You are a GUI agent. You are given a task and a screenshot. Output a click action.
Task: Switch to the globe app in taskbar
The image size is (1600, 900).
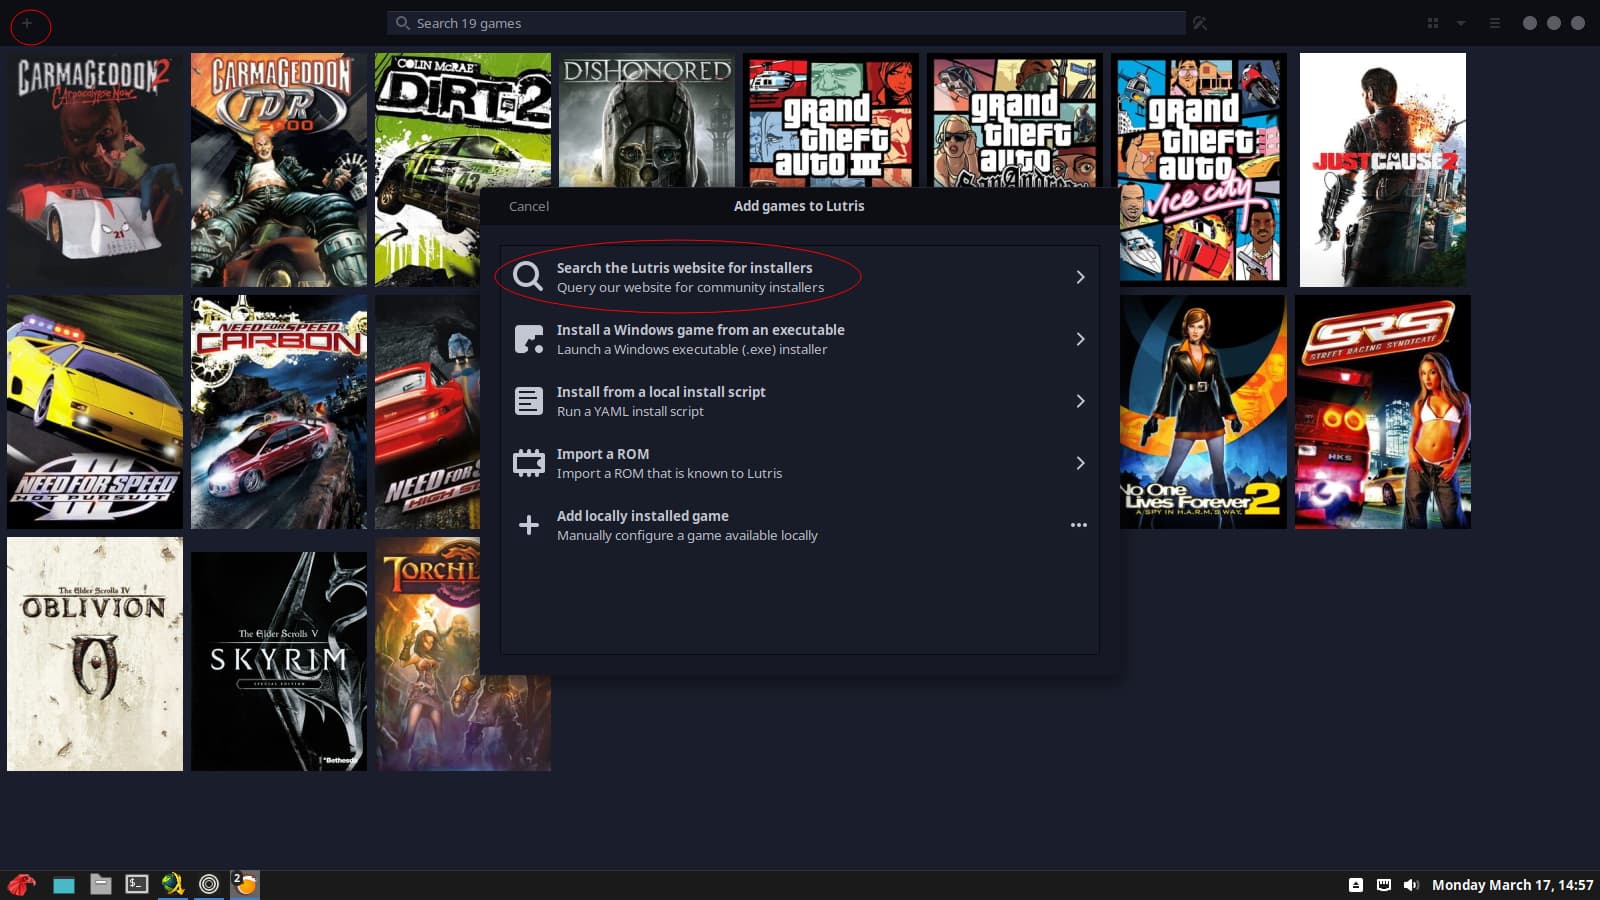172,884
